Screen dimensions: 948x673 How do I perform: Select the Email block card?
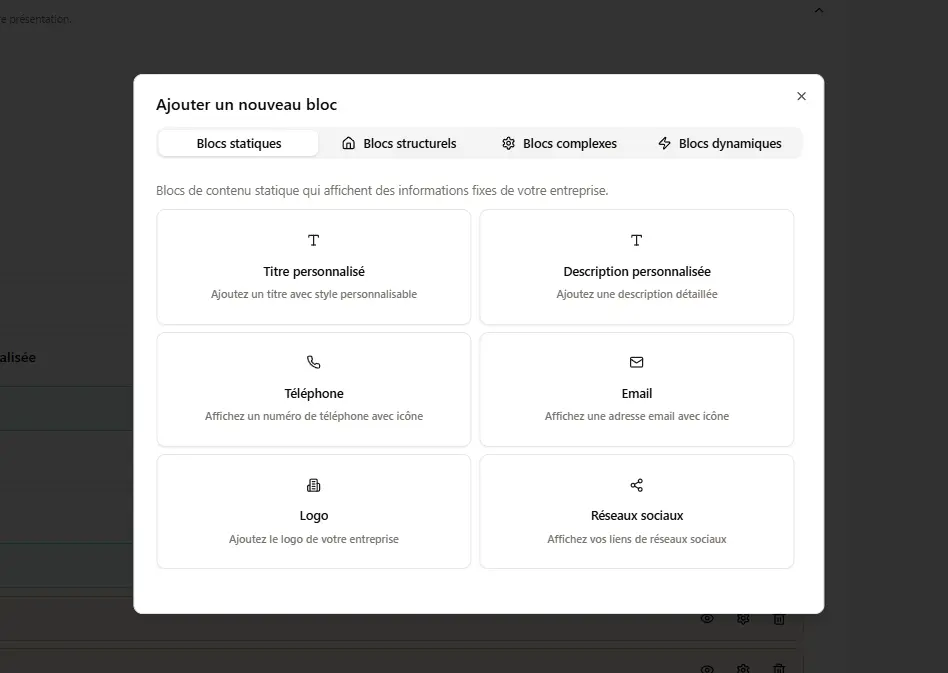(637, 389)
